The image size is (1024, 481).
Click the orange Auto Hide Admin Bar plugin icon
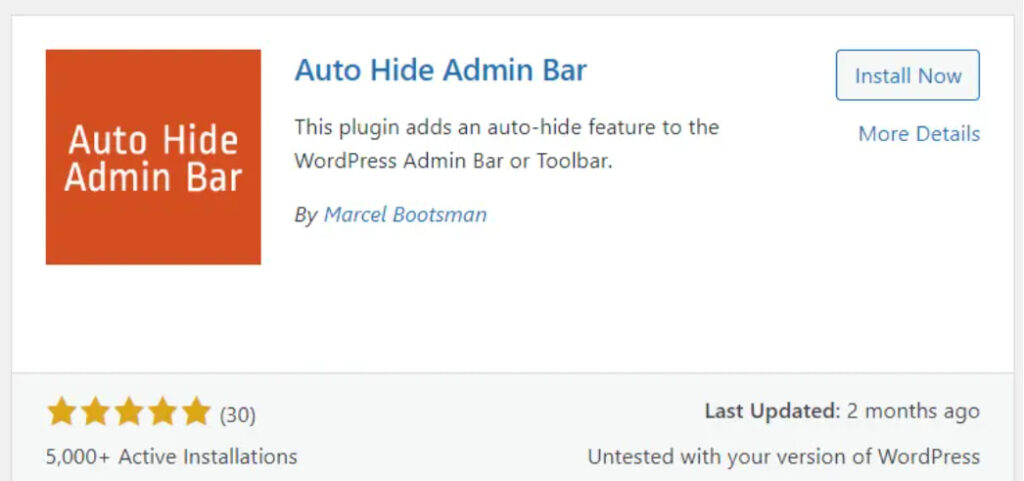click(153, 157)
